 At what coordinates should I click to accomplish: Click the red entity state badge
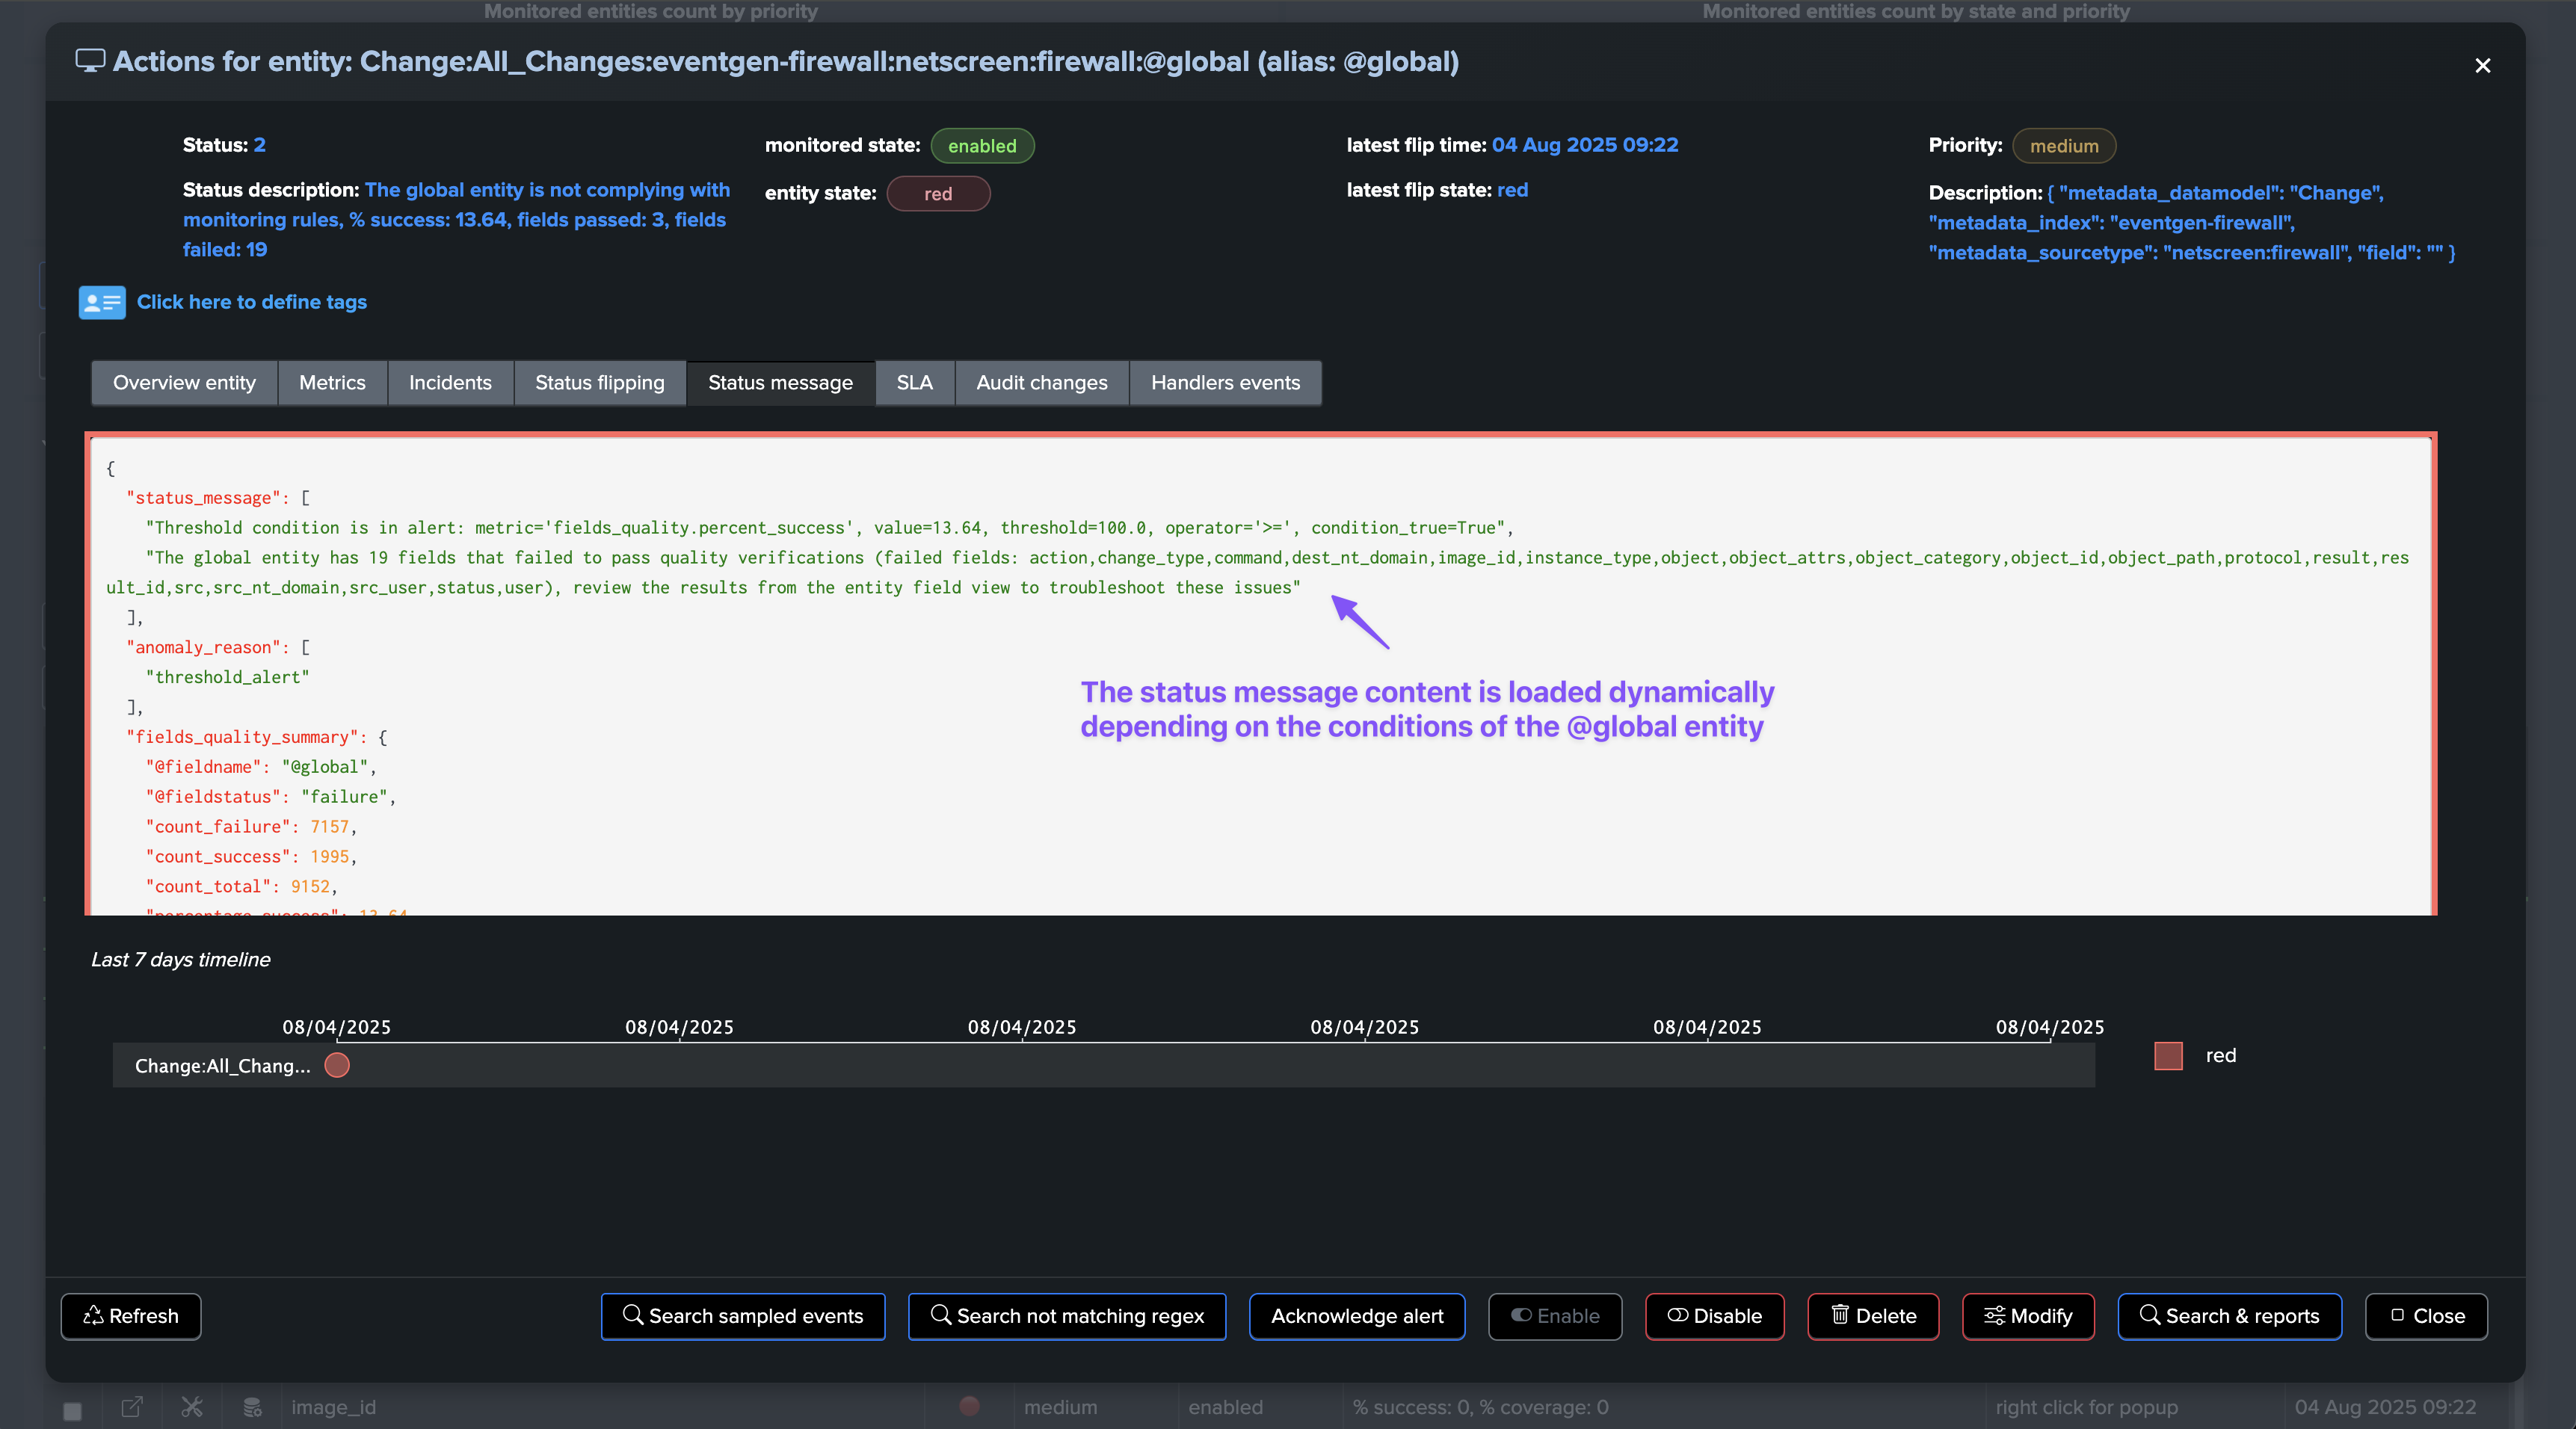click(938, 194)
